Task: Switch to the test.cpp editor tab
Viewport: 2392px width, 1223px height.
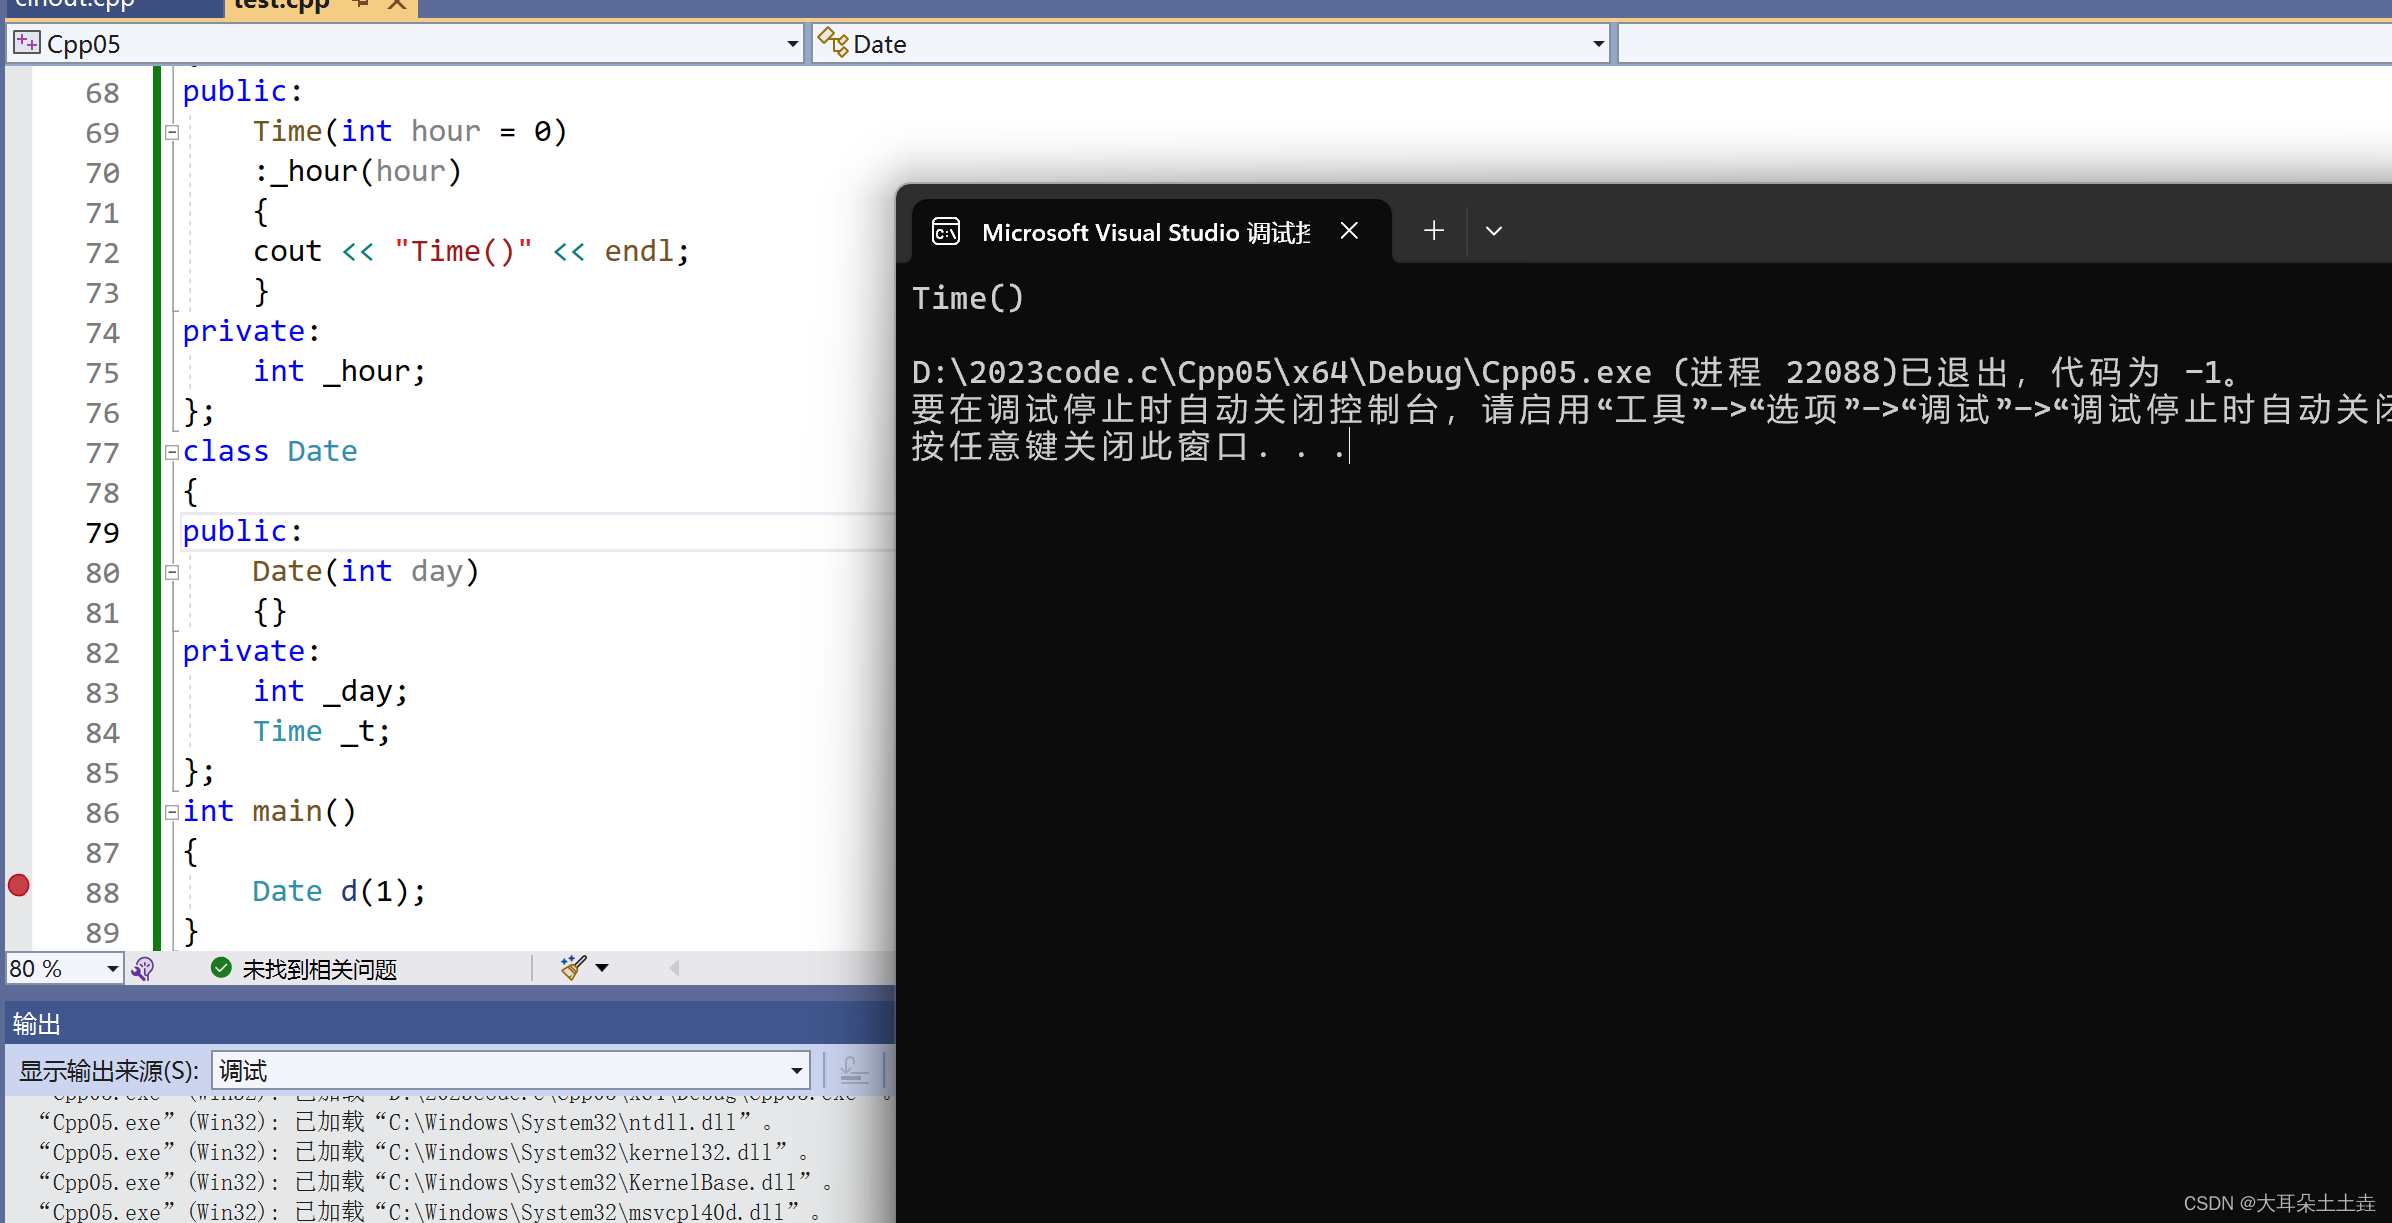Action: (282, 5)
